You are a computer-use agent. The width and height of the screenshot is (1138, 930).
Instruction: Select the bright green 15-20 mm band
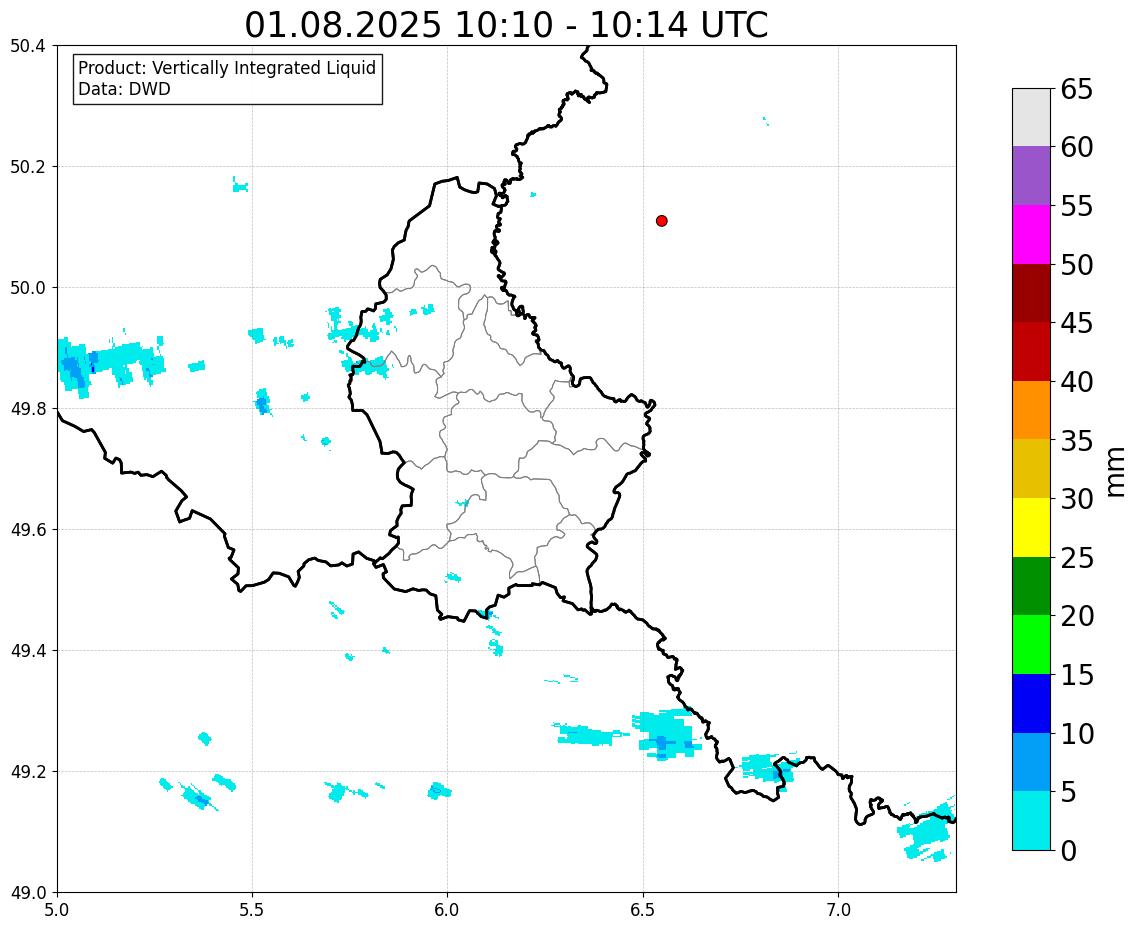1031,645
